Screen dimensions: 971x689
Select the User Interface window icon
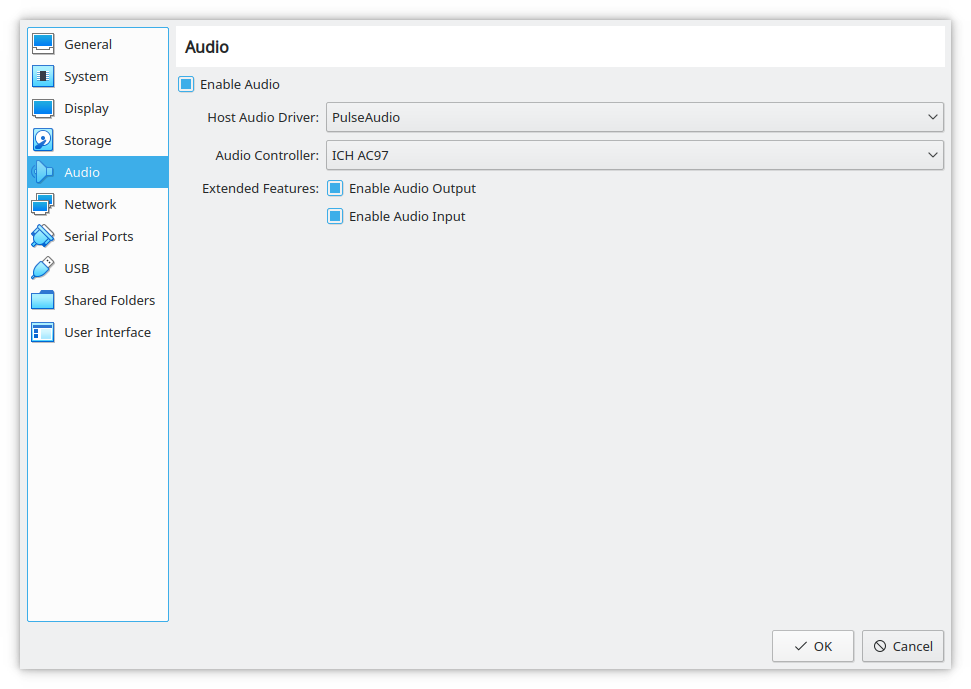point(43,332)
